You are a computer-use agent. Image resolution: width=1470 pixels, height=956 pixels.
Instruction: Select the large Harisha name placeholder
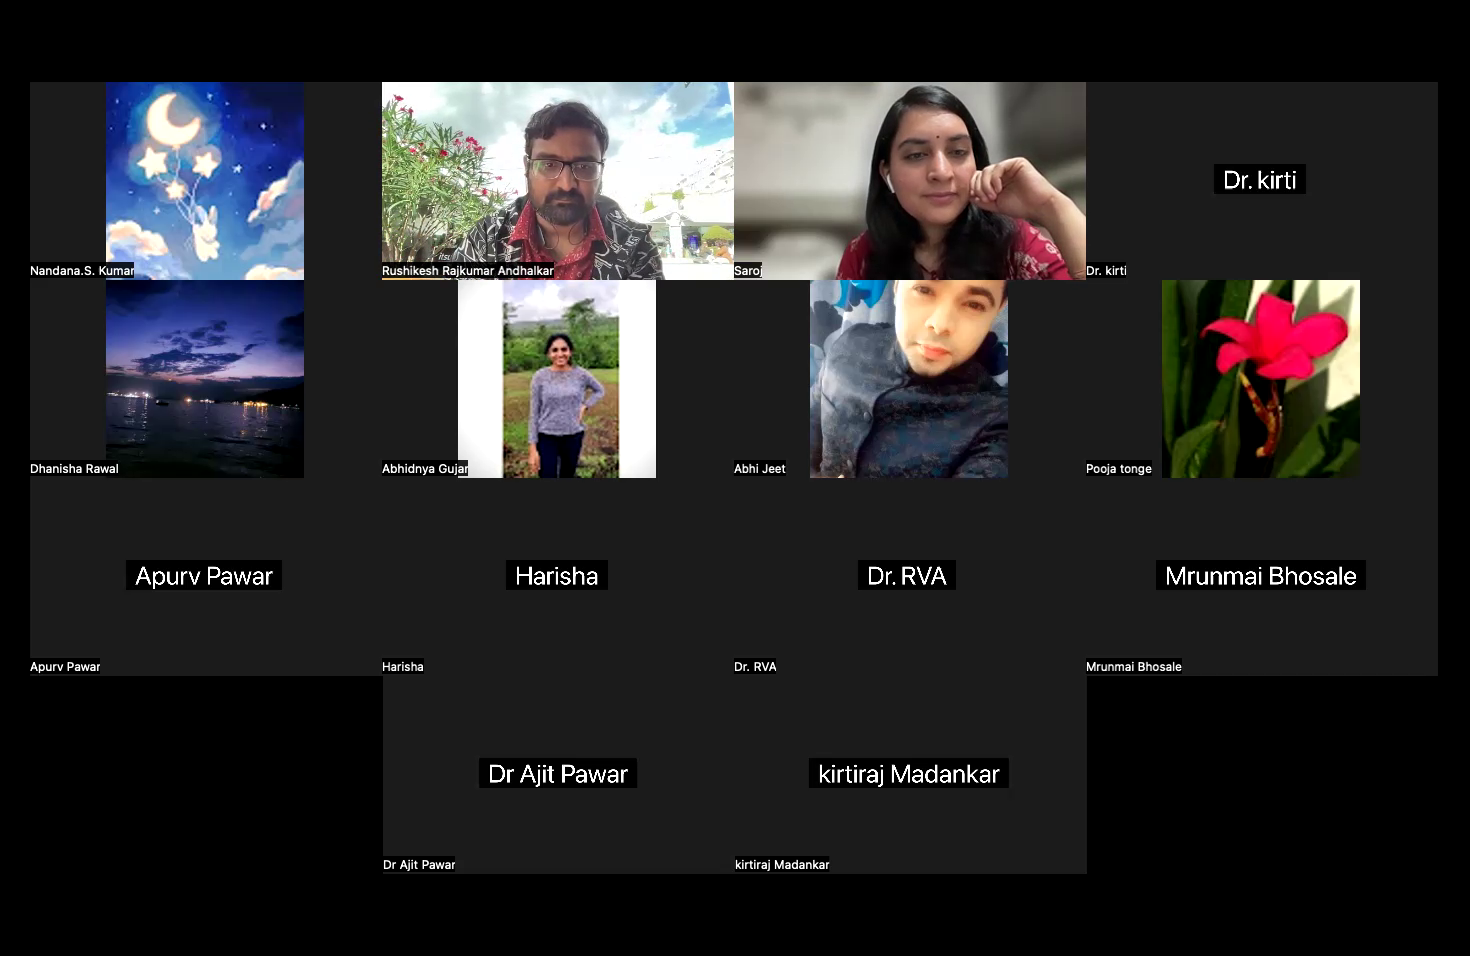(x=556, y=576)
